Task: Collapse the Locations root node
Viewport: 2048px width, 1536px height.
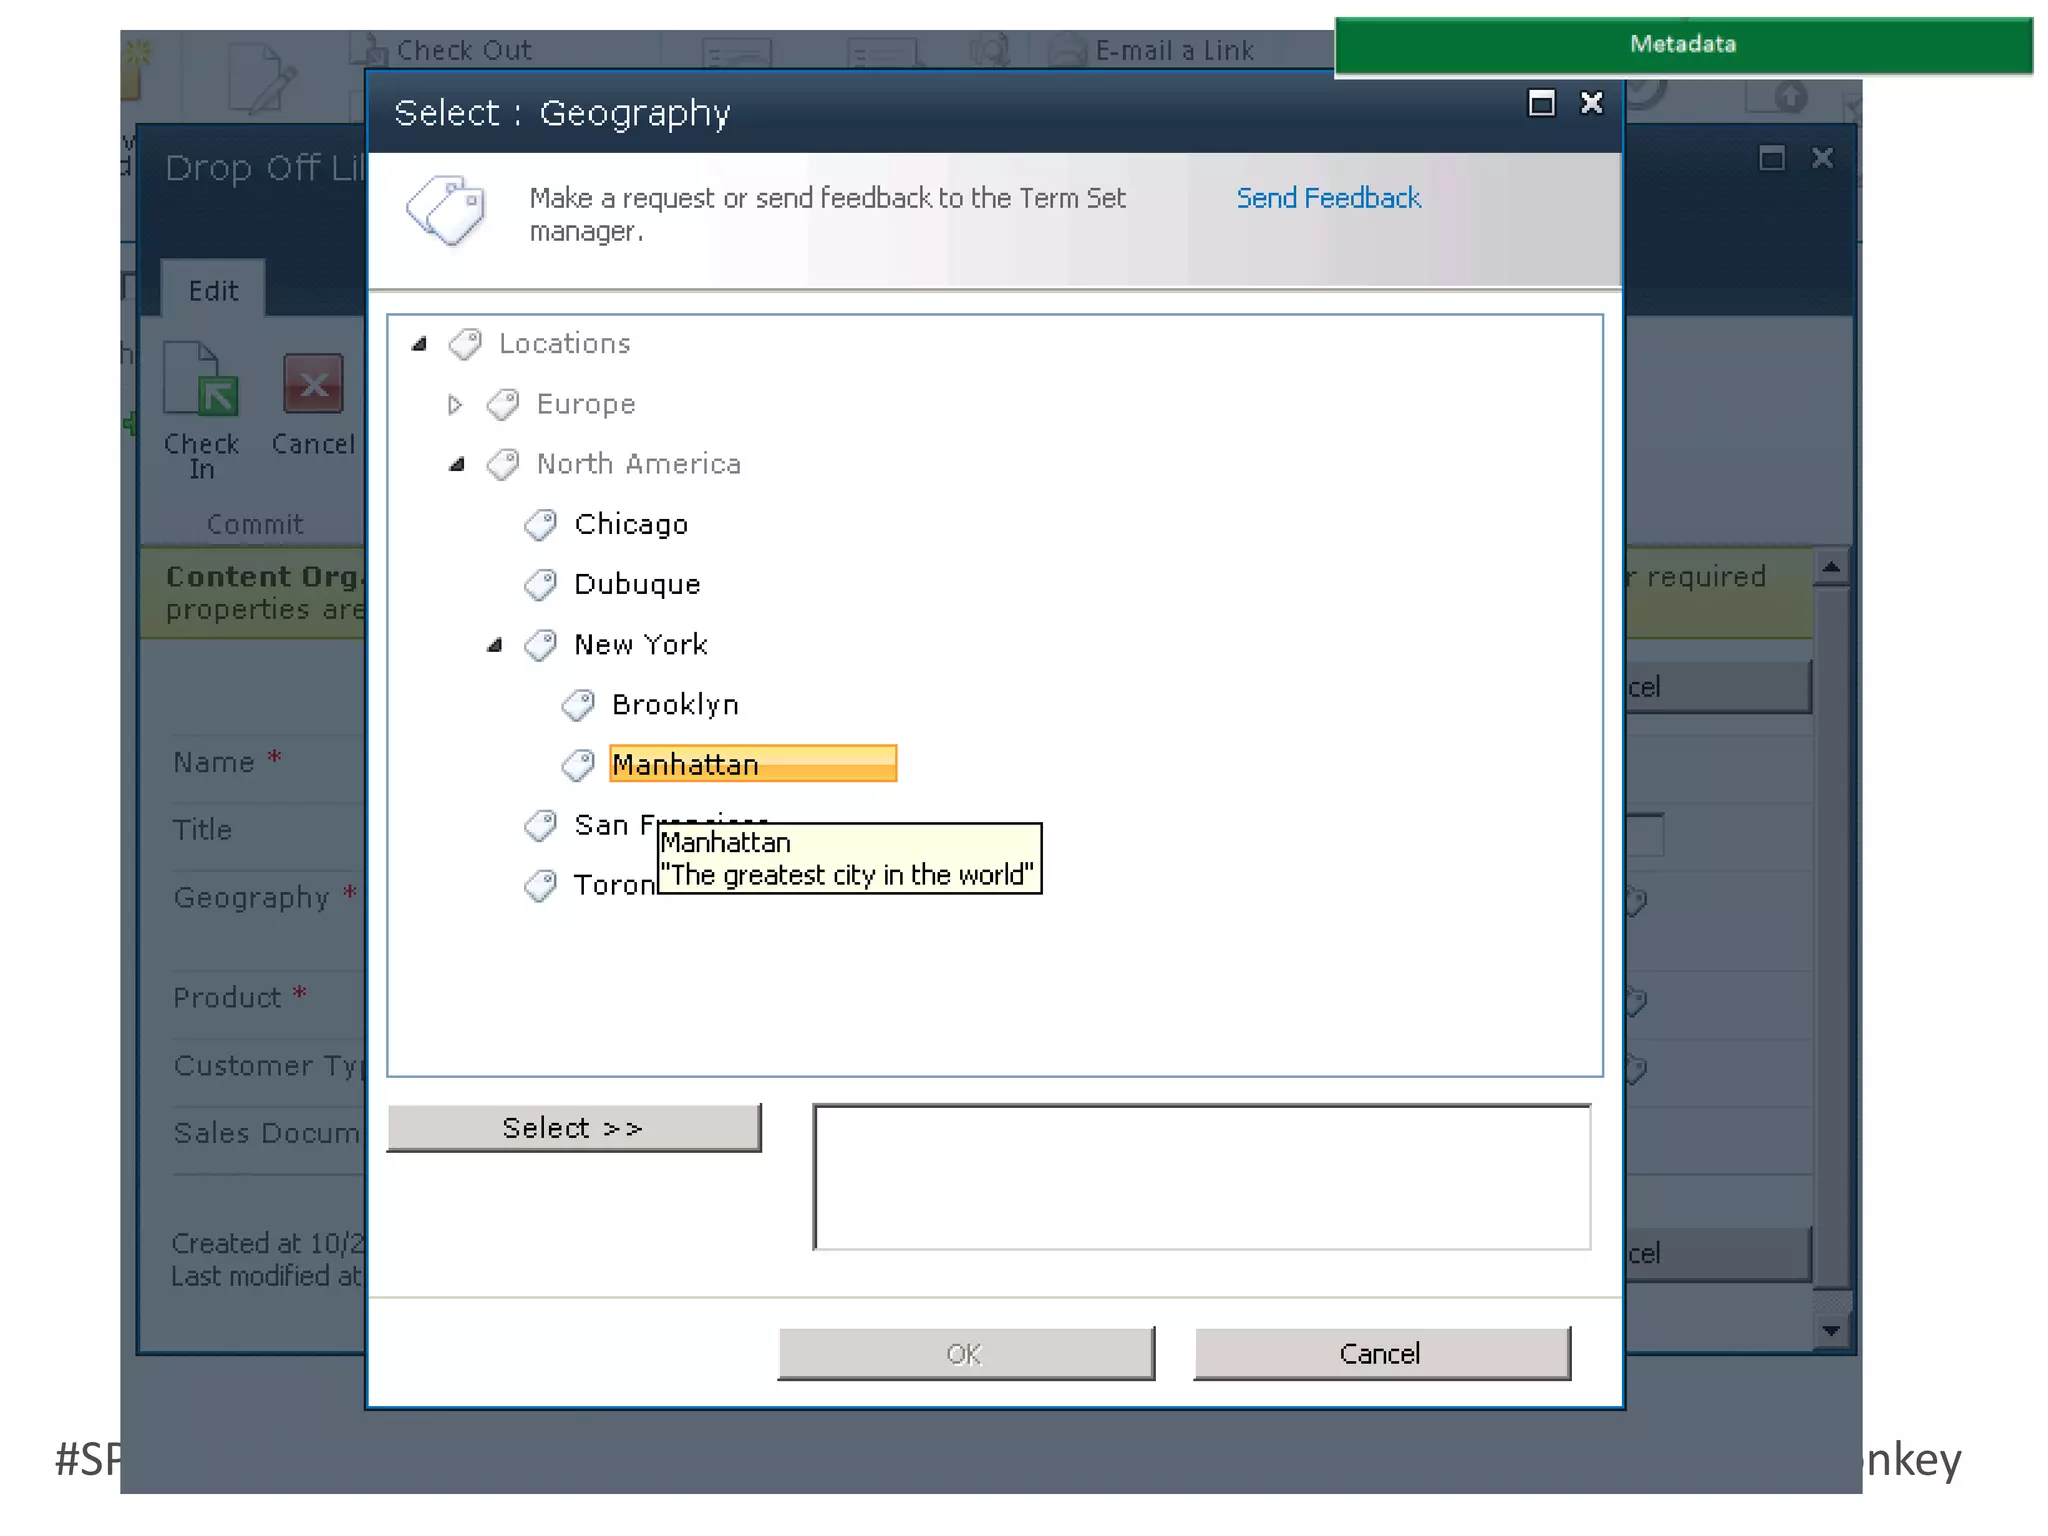Action: (419, 344)
